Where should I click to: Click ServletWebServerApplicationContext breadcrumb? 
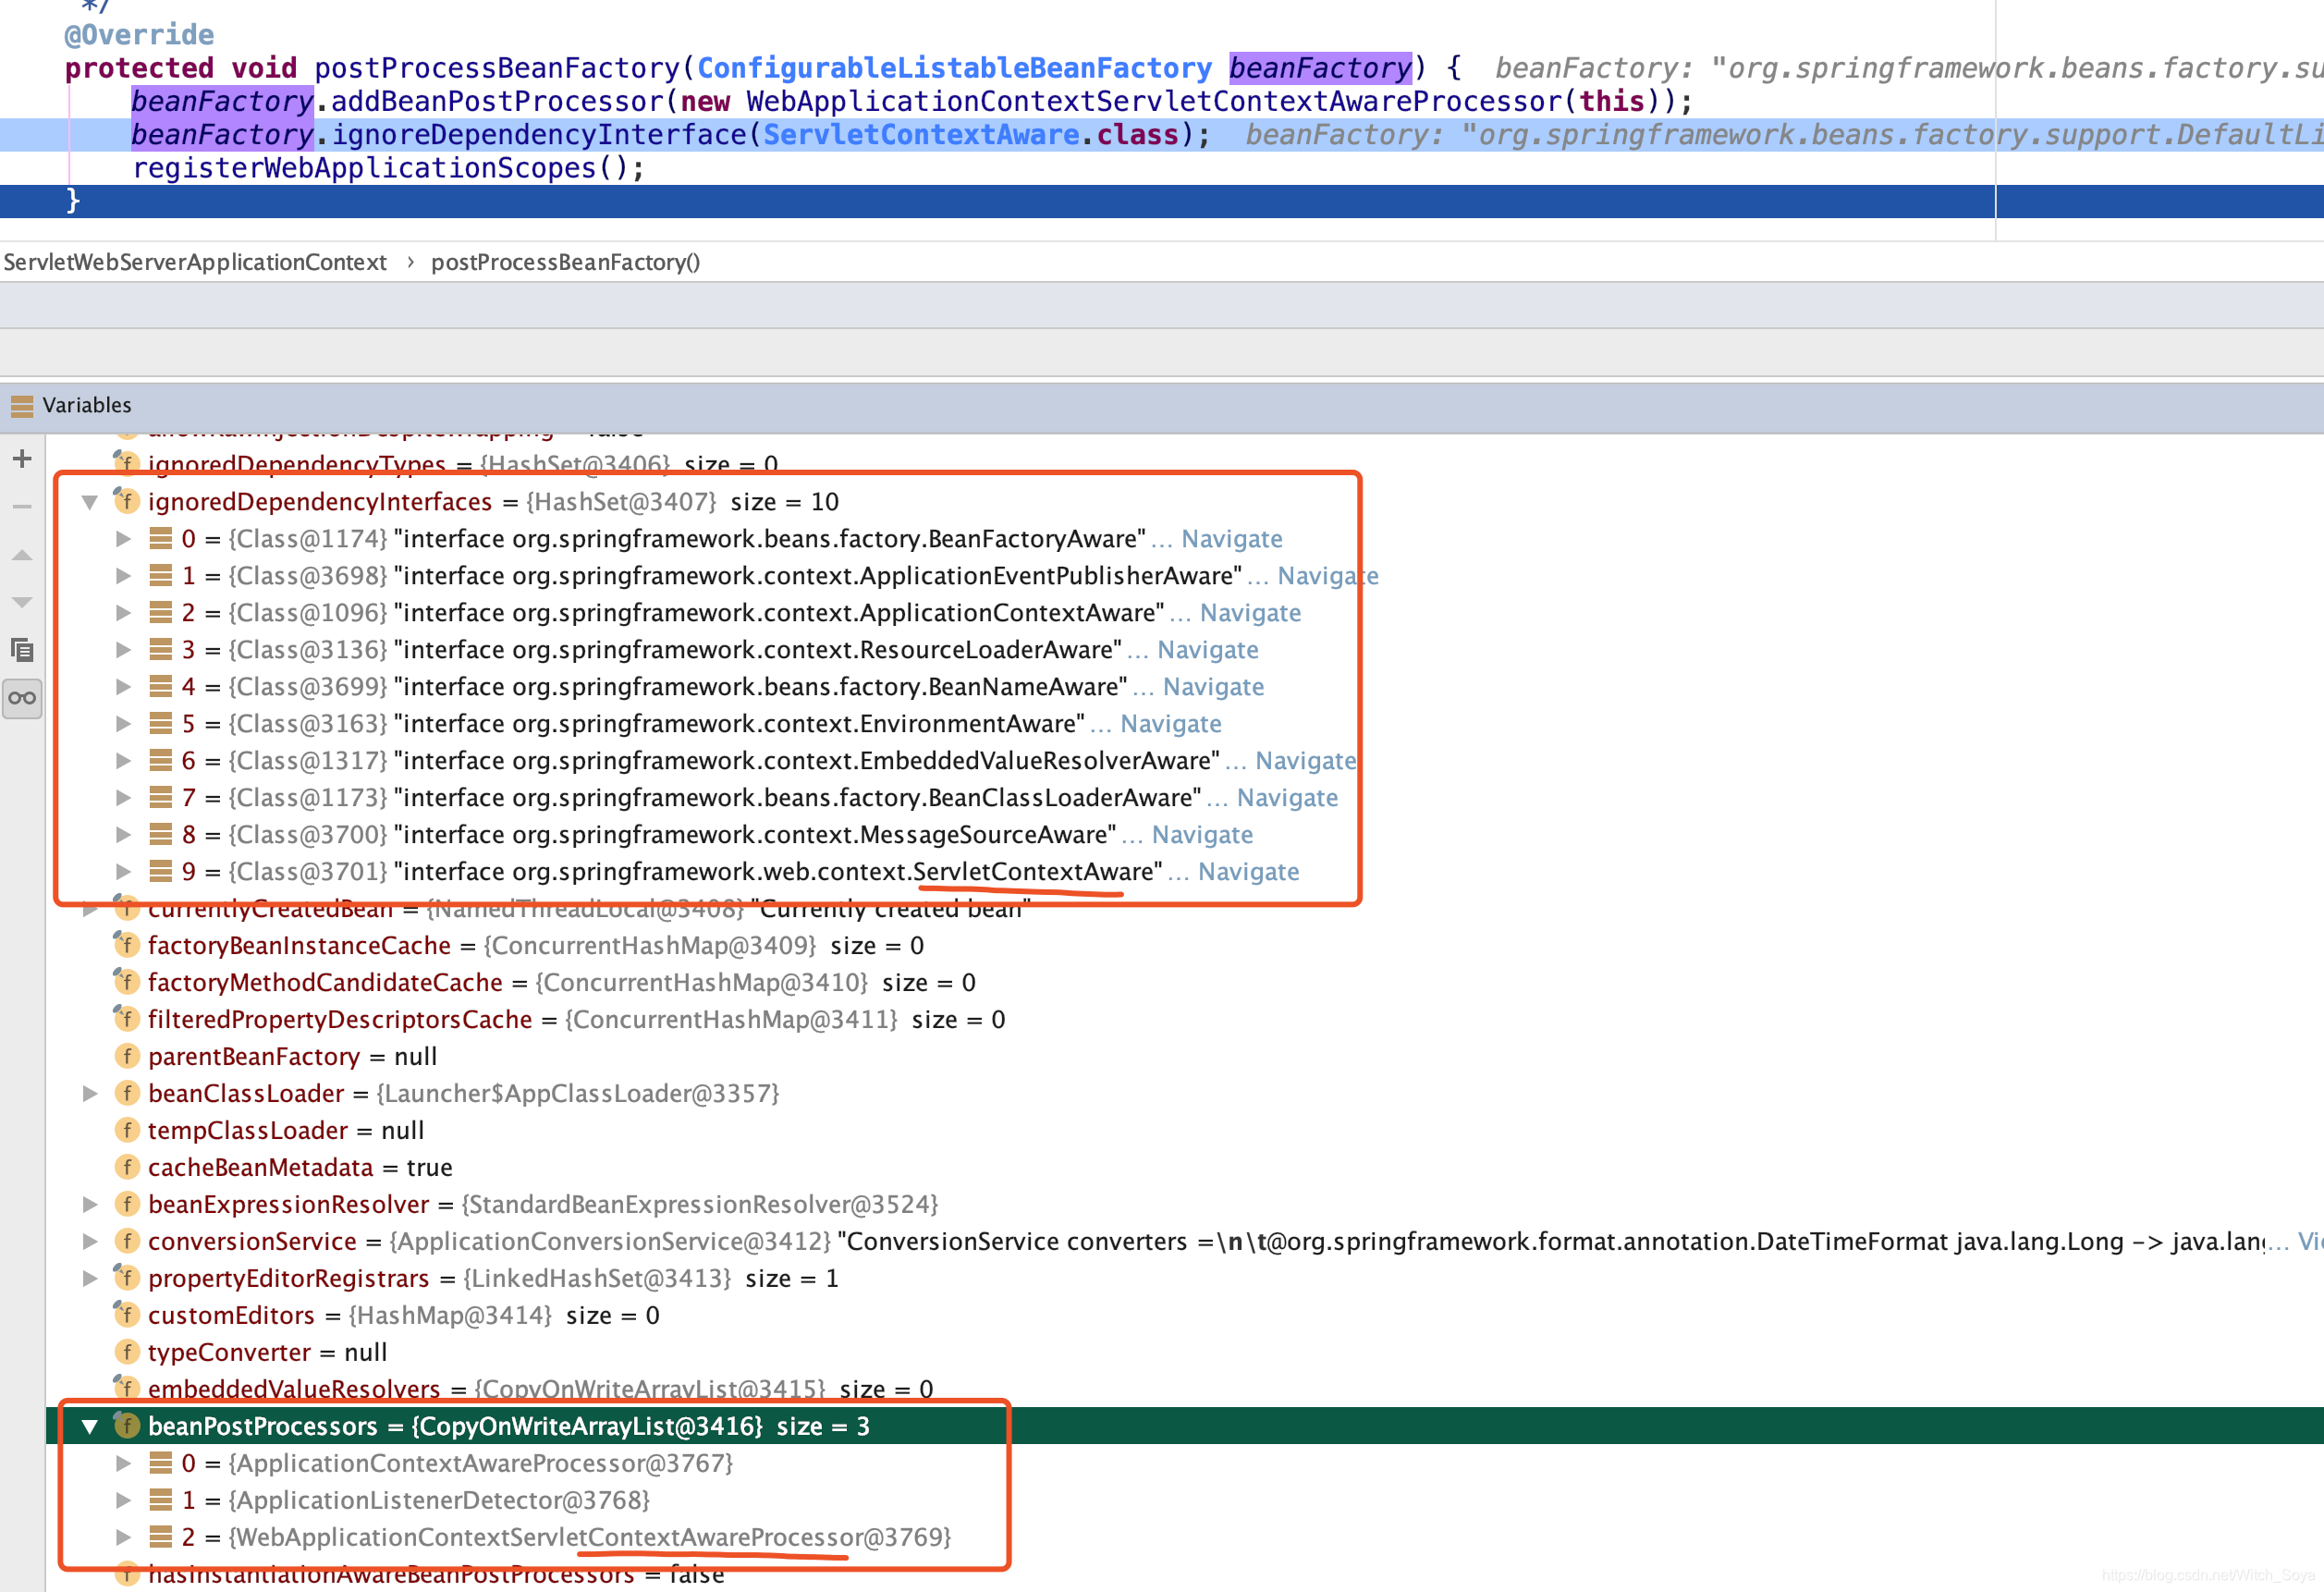click(195, 262)
